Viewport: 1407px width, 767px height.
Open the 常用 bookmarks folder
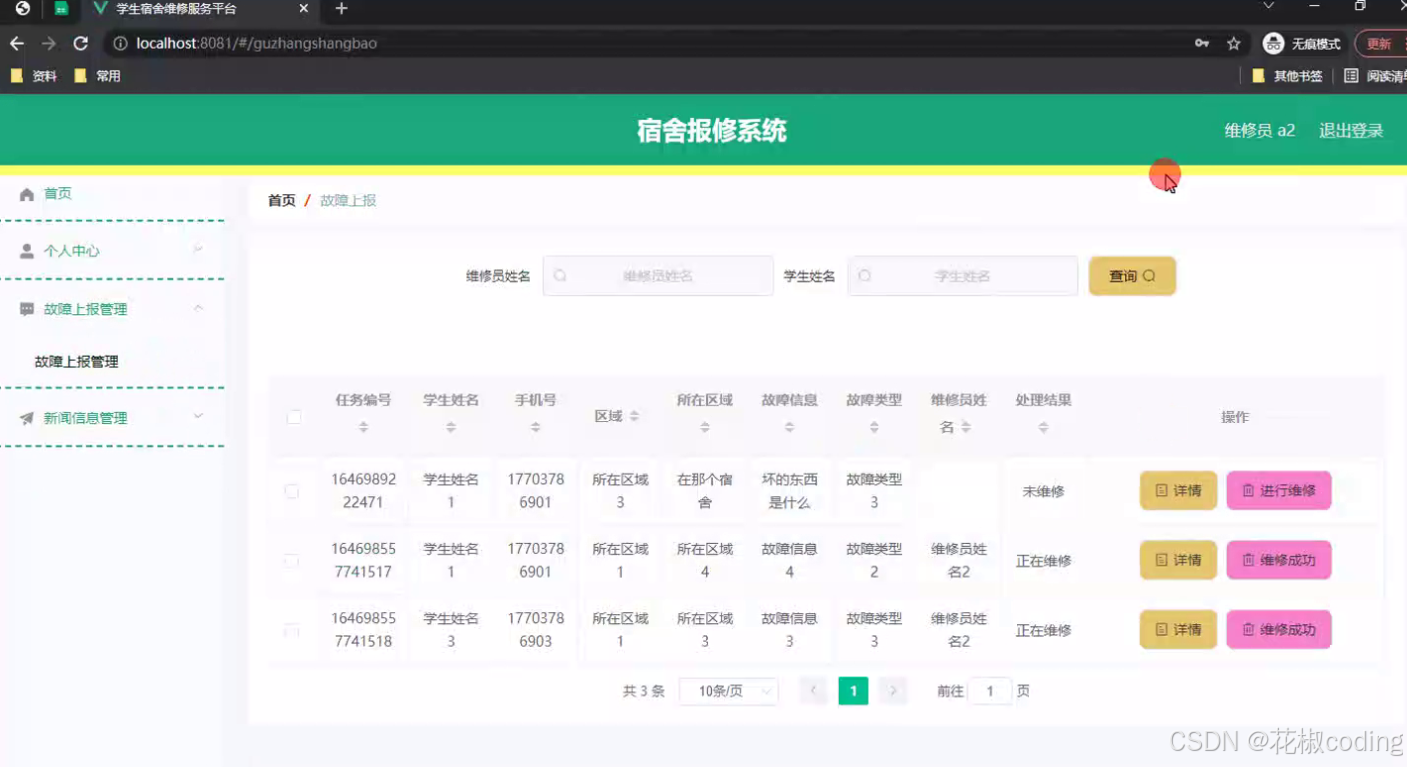pos(98,76)
